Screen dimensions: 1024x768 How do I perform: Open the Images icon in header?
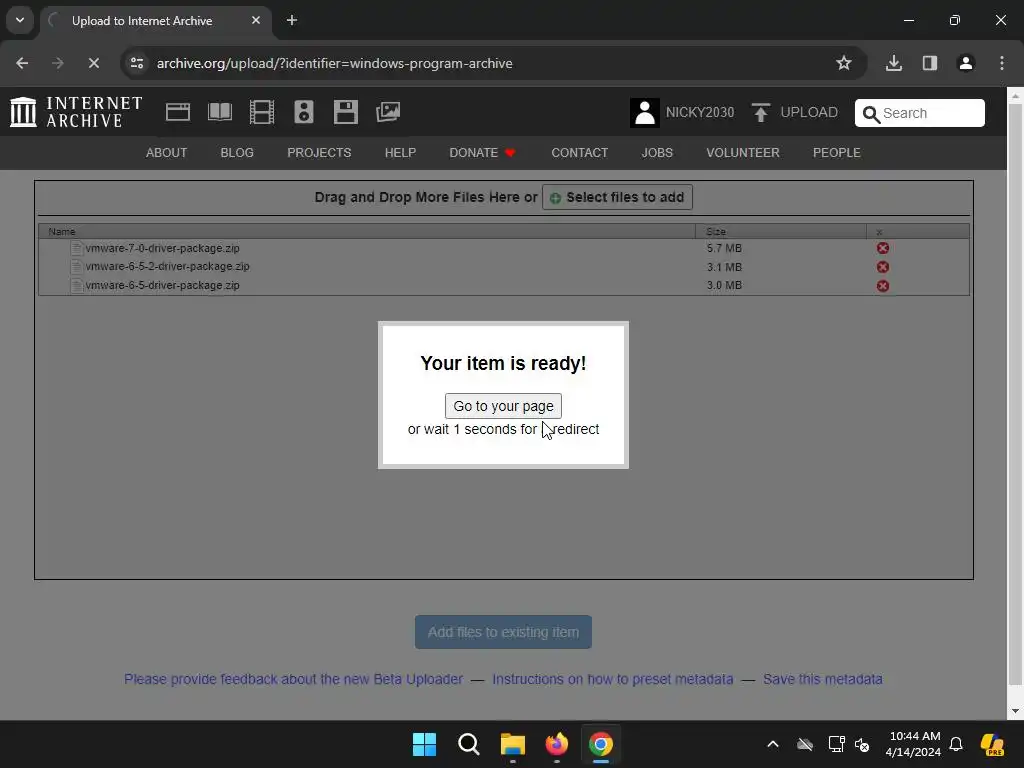(x=388, y=112)
